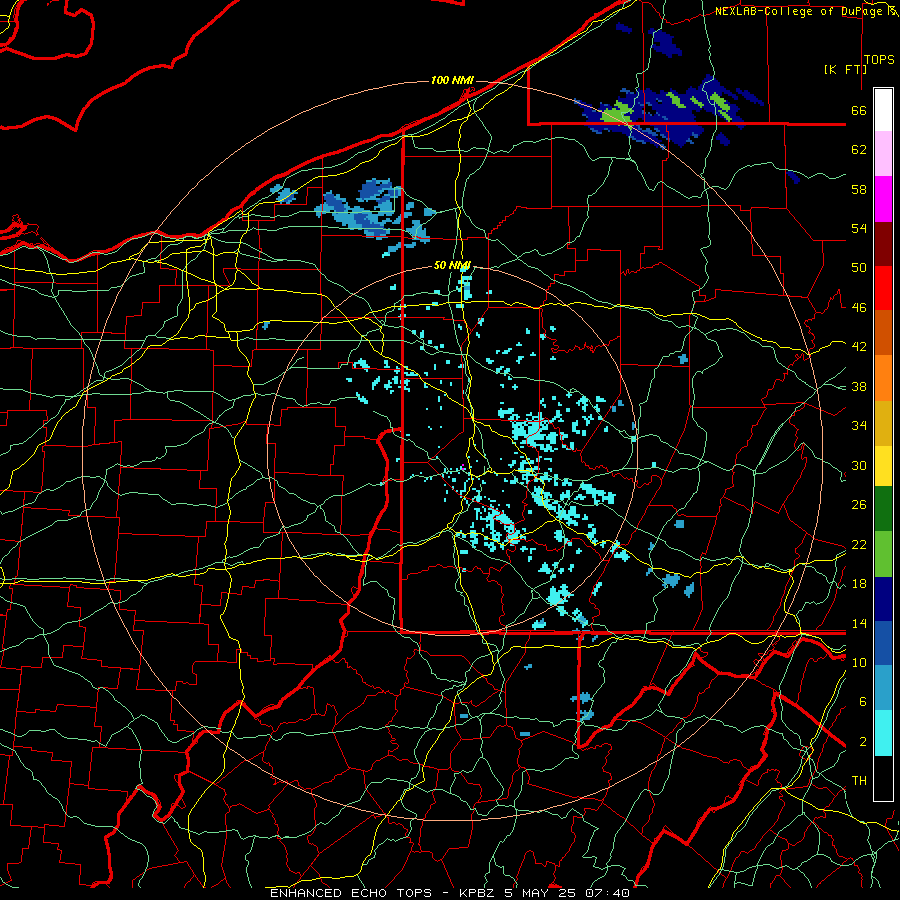The height and width of the screenshot is (900, 900).
Task: Click the black TH legend swatch
Action: point(883,778)
